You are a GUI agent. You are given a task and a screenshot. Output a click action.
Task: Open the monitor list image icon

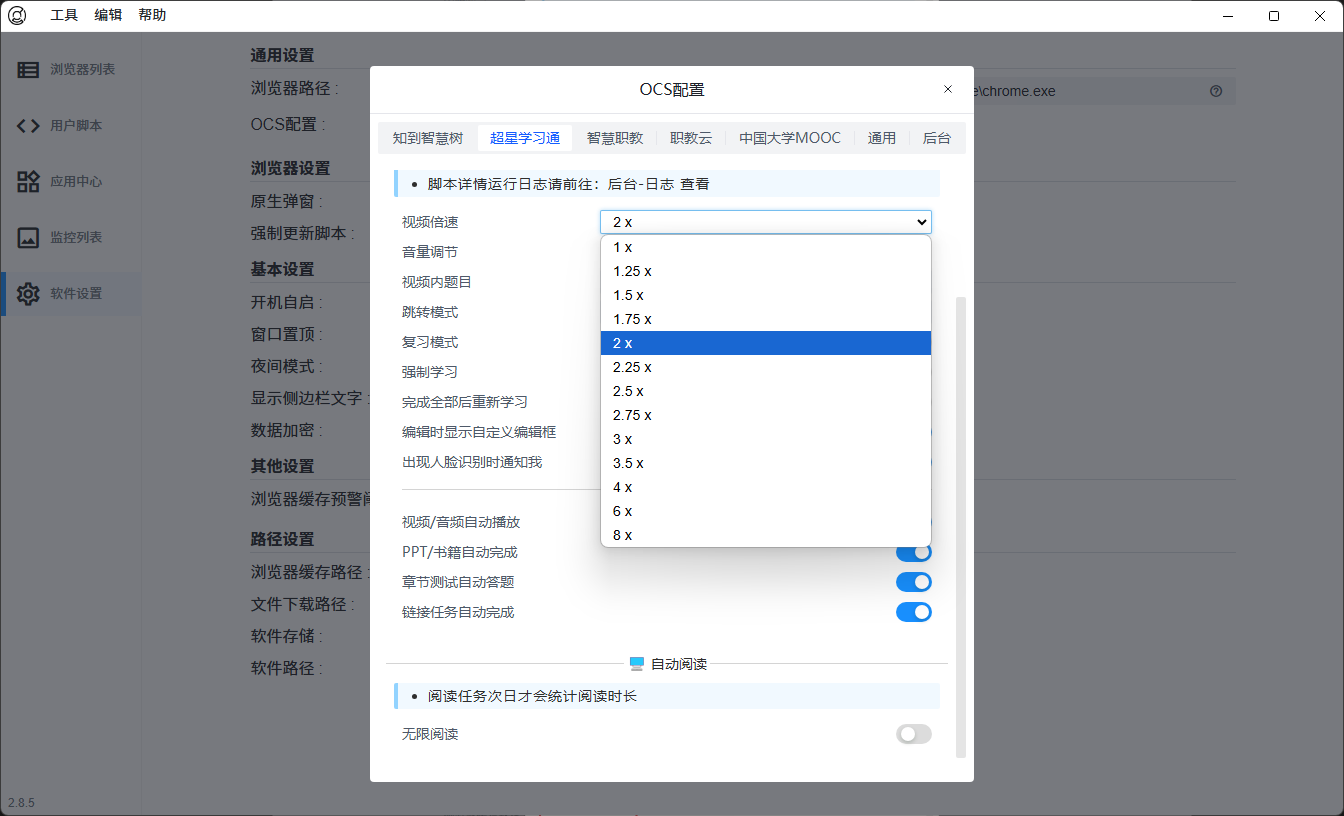(28, 238)
